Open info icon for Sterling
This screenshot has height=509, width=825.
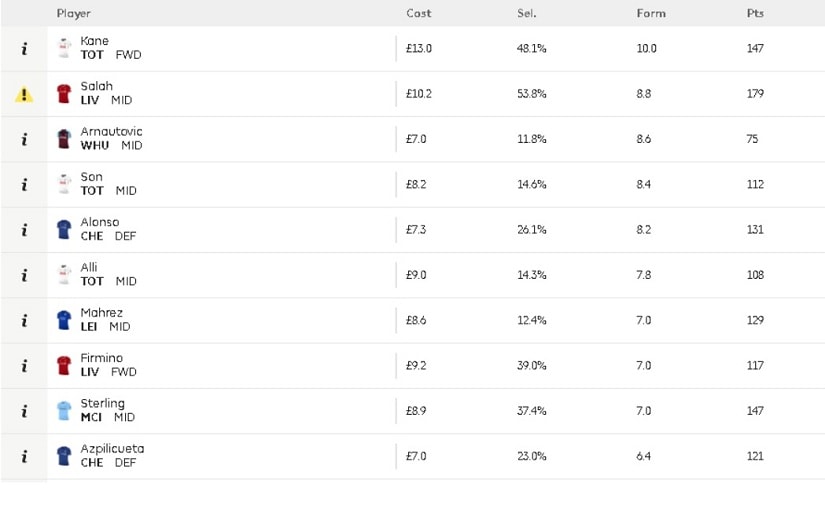(x=24, y=411)
